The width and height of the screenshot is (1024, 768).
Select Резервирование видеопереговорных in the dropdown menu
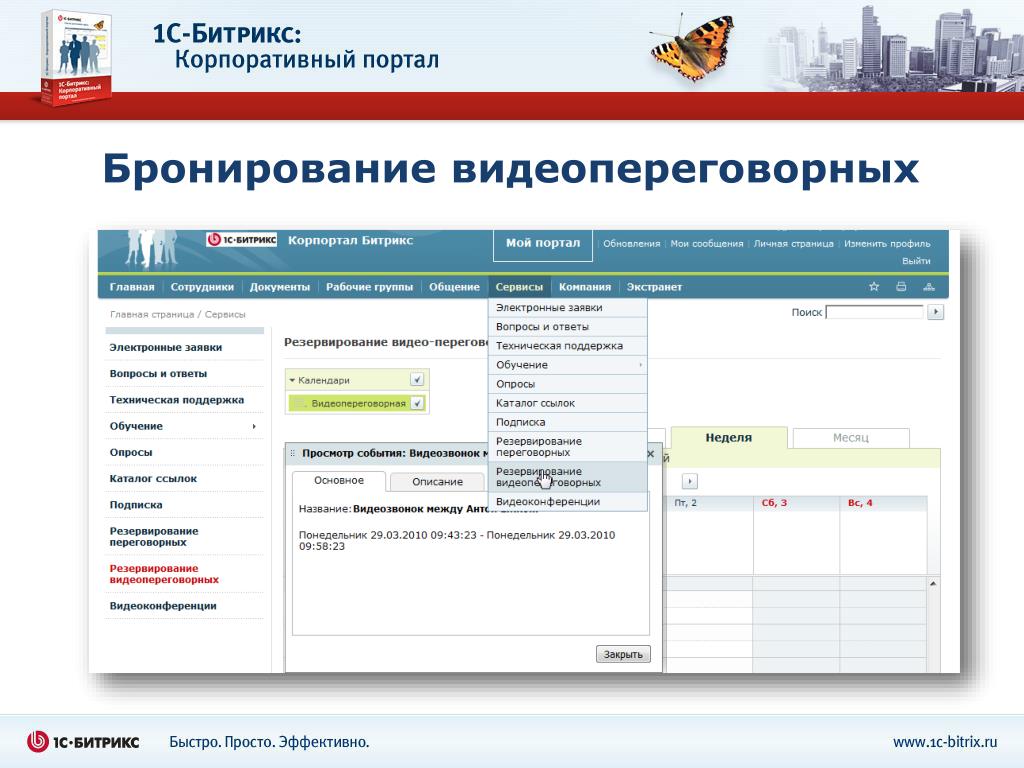pyautogui.click(x=568, y=477)
